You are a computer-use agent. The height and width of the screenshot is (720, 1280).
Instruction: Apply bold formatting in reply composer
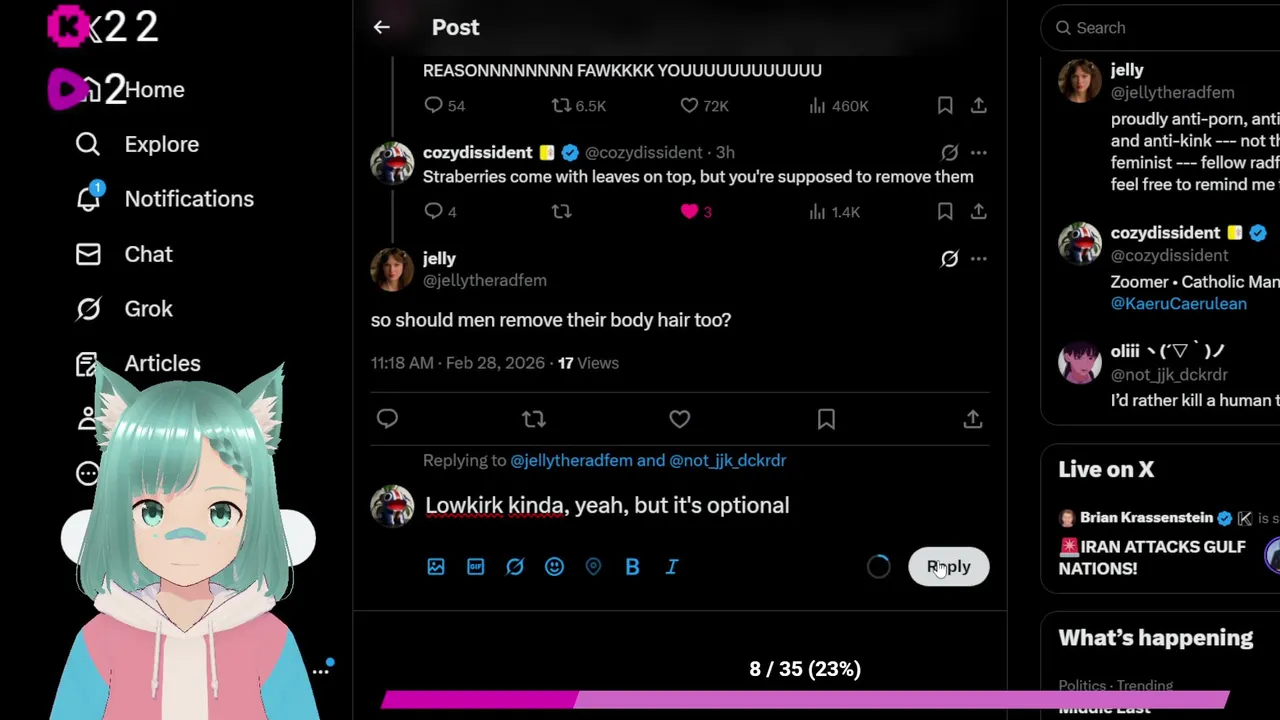(632, 567)
